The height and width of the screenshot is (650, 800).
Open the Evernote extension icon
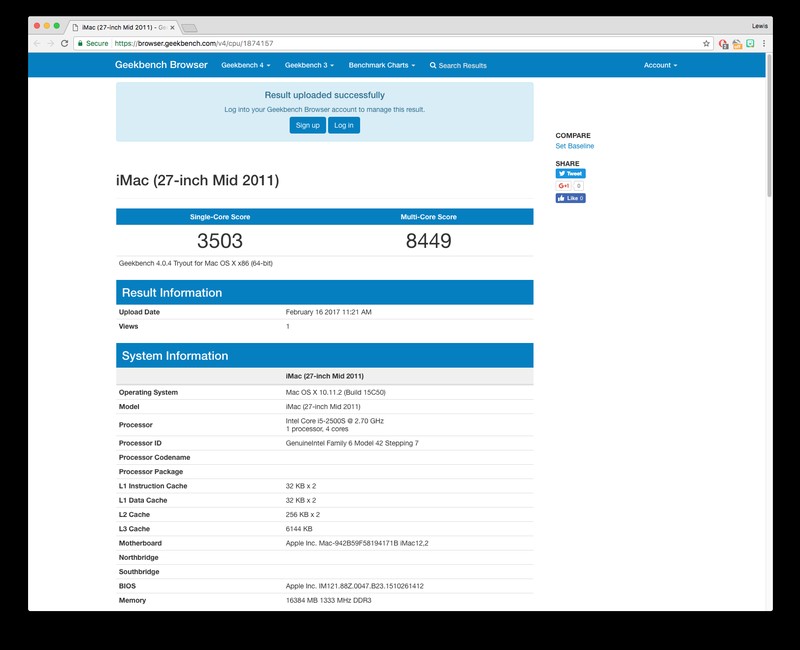(x=749, y=45)
